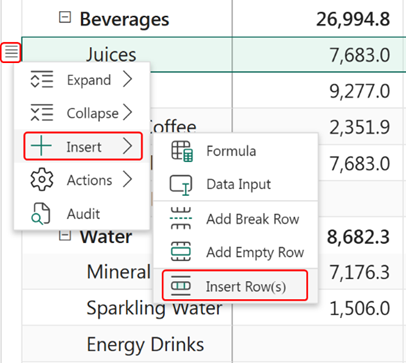Select the Actions menu entry

(x=82, y=180)
